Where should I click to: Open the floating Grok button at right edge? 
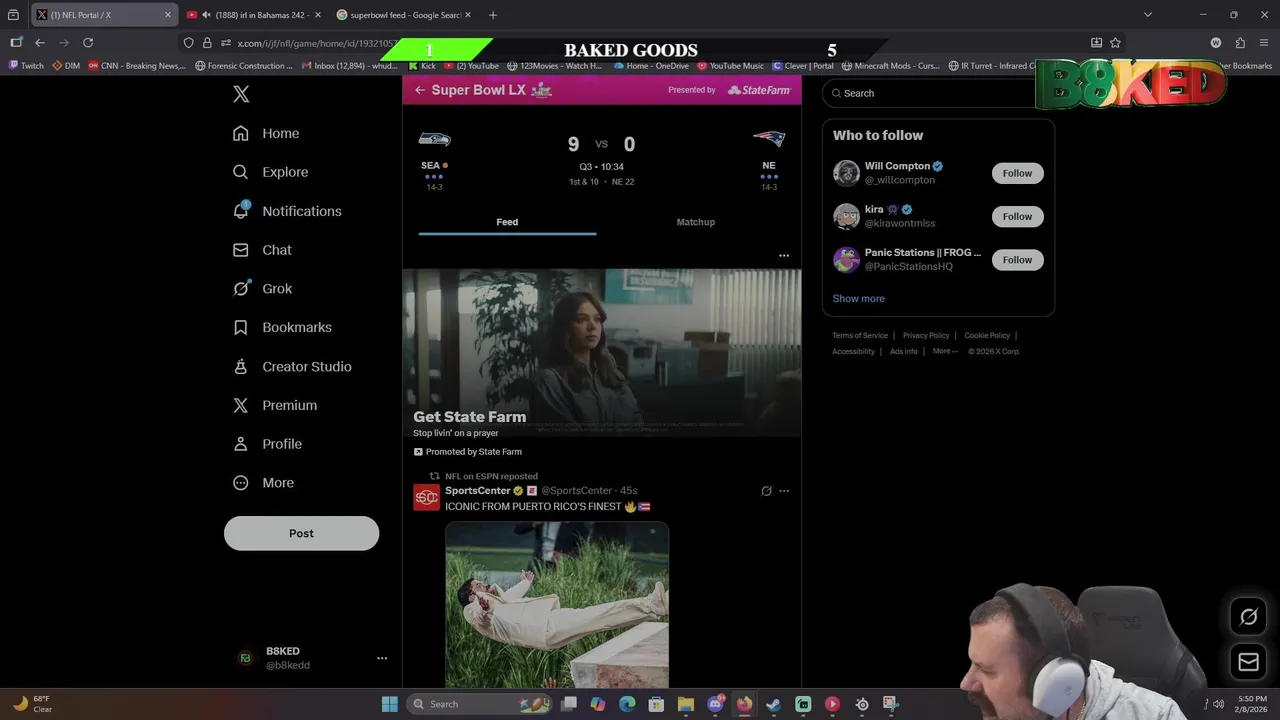pyautogui.click(x=1248, y=617)
